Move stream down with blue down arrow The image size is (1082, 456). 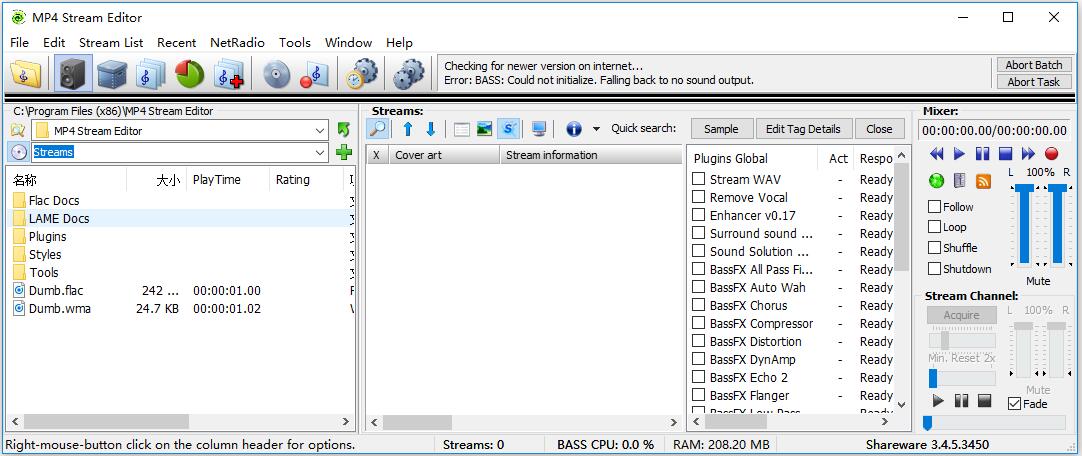point(431,129)
